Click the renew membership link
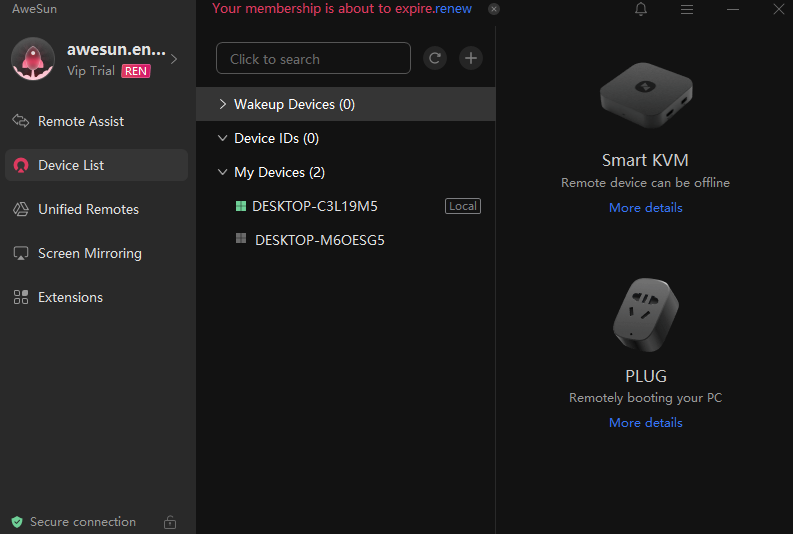This screenshot has height=534, width=793. coord(453,9)
